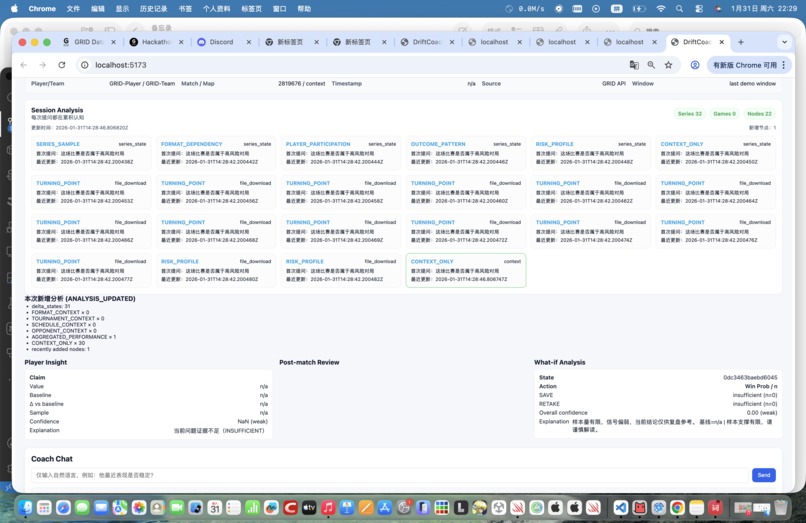
Task: Go back to the previous page
Action: [x=24, y=65]
